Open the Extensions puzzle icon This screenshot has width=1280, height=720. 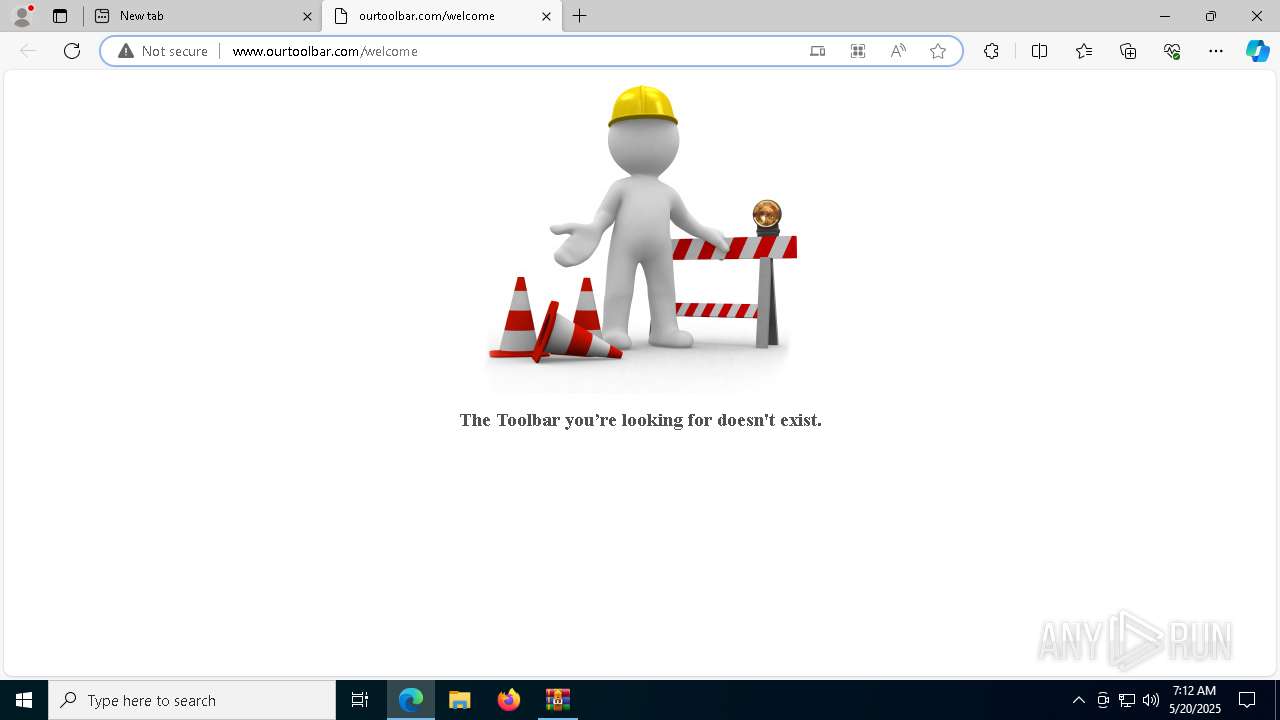[991, 51]
